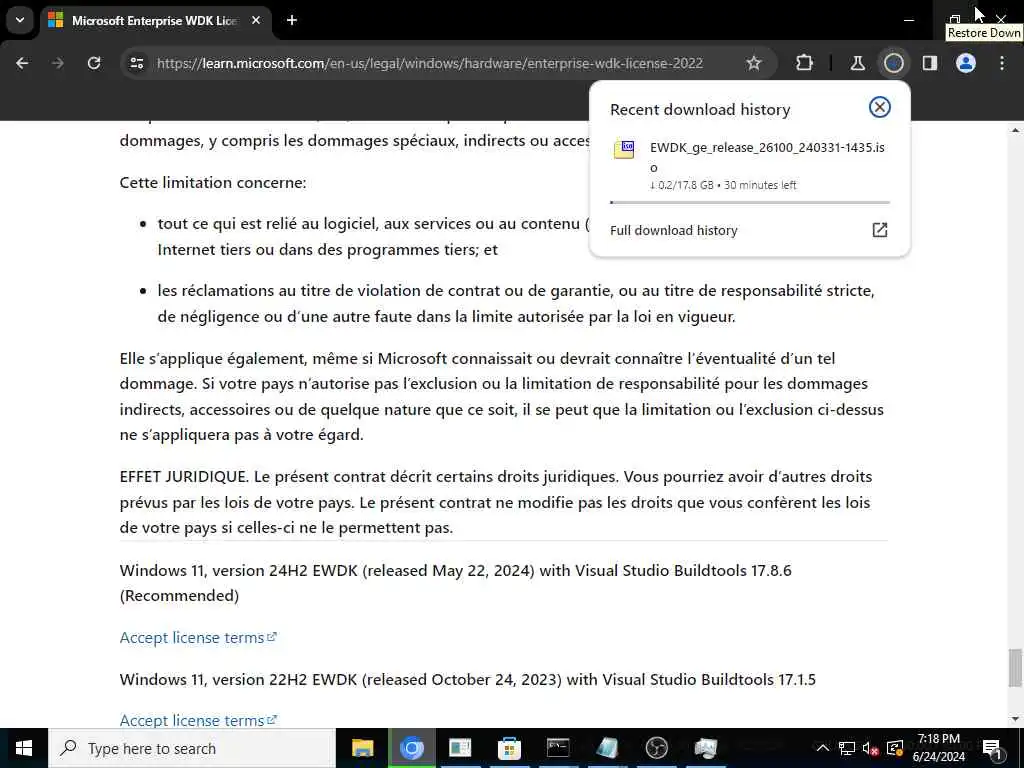Open the Microsoft Store taskbar icon
Image resolution: width=1024 pixels, height=768 pixels.
click(x=509, y=748)
